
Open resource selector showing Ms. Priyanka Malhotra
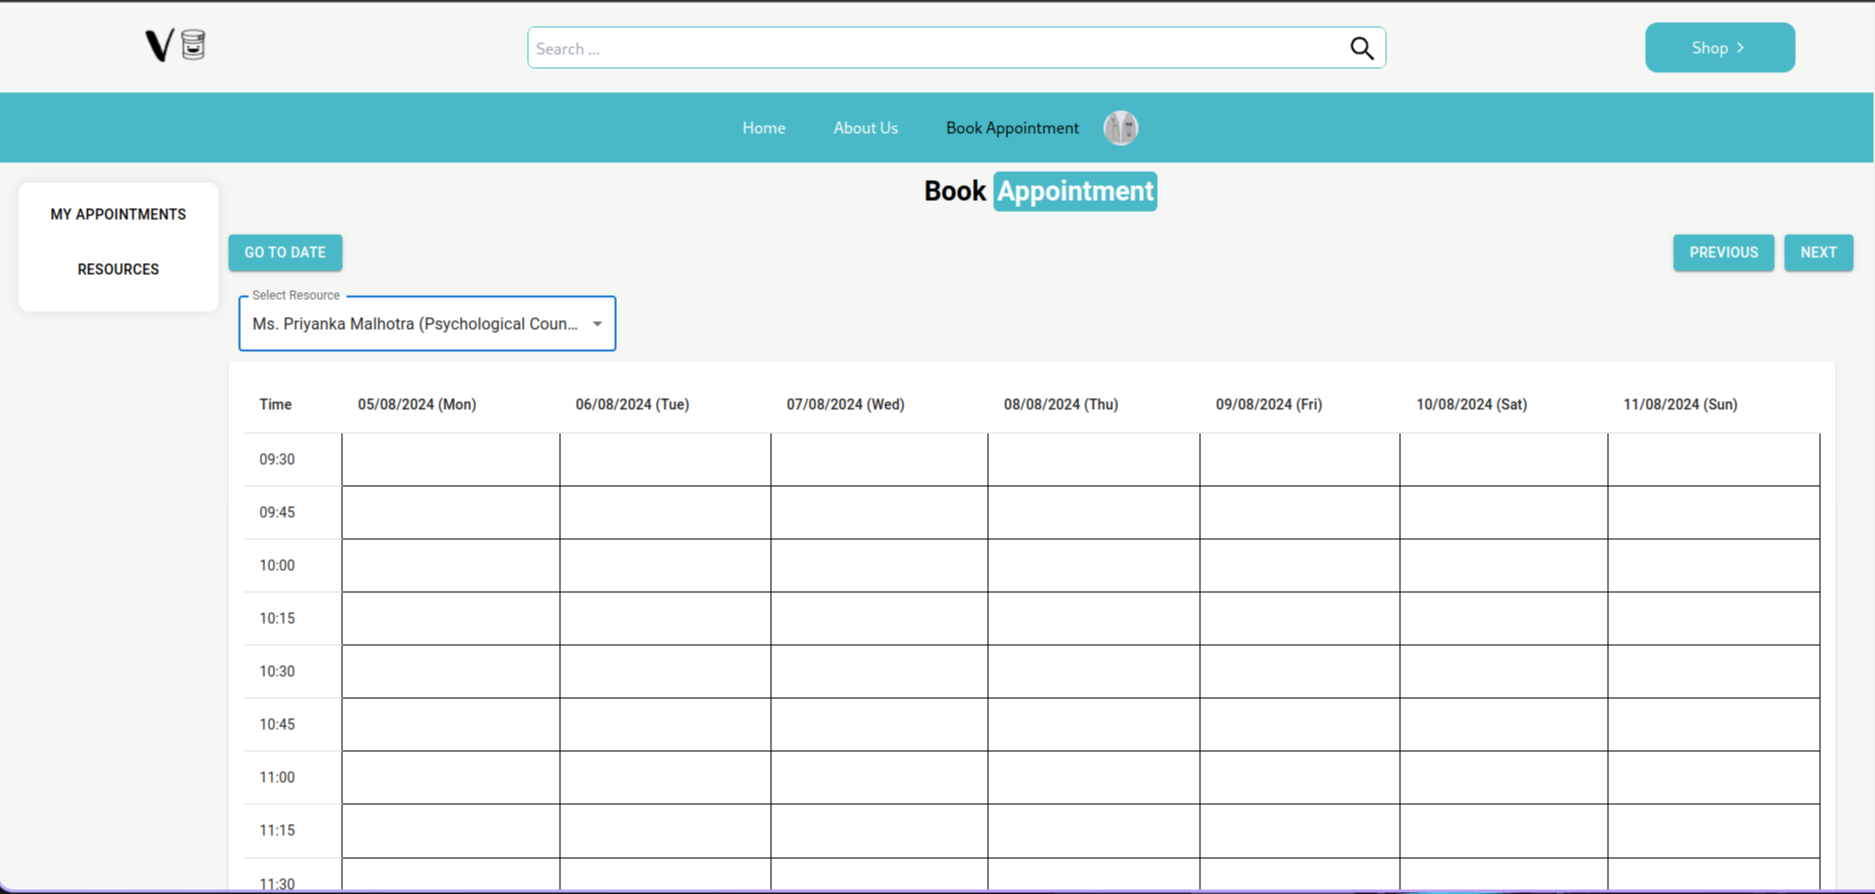(x=415, y=324)
